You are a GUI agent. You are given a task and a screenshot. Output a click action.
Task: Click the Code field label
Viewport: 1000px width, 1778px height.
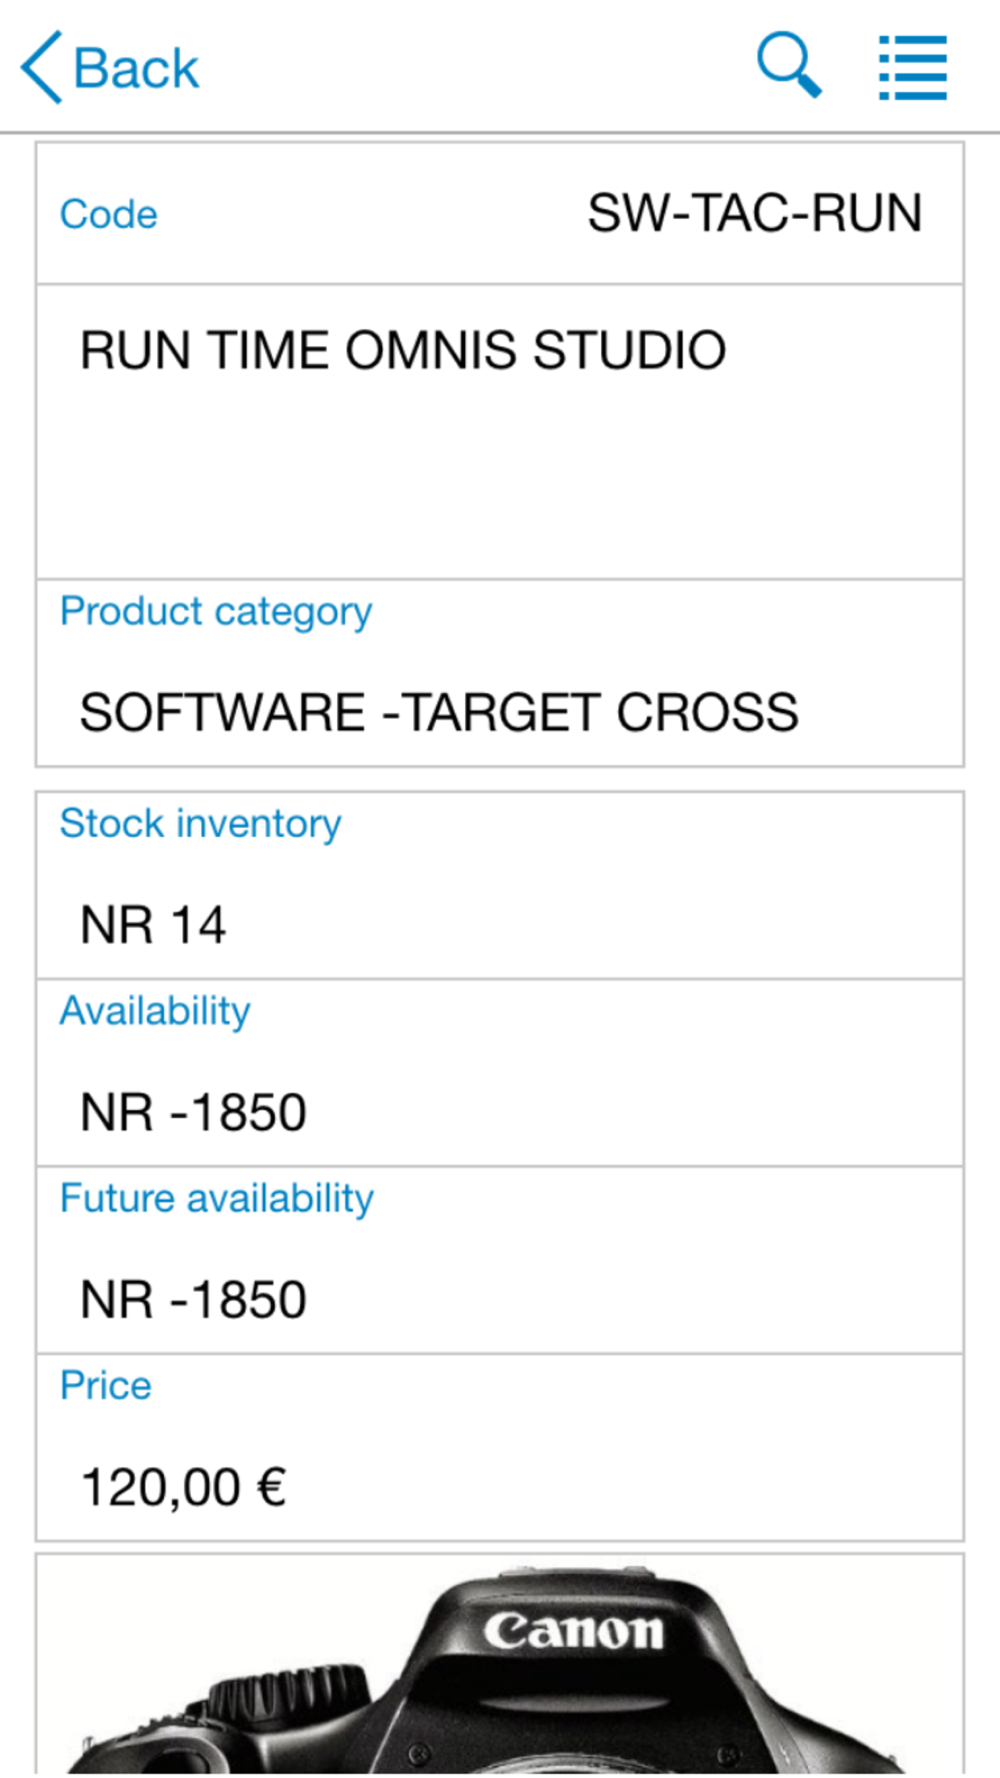point(108,214)
